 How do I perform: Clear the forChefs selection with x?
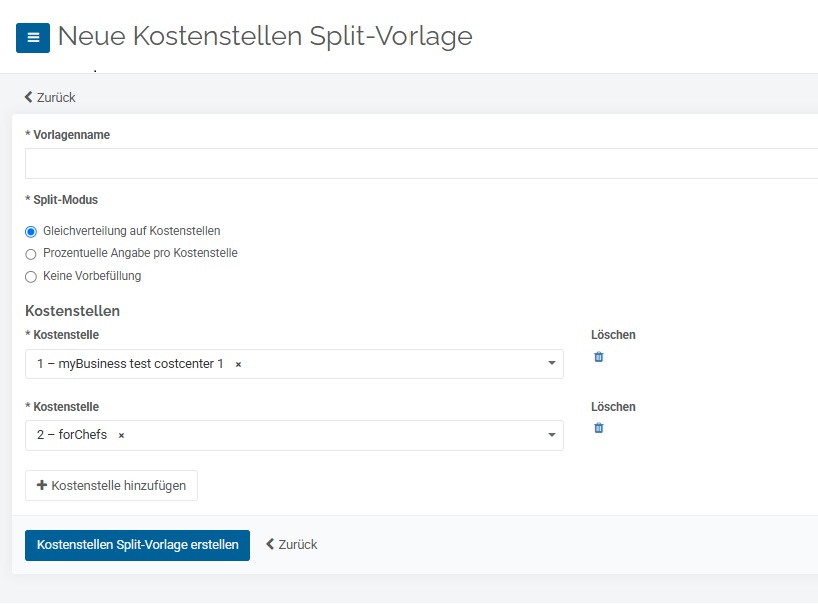pyautogui.click(x=121, y=436)
